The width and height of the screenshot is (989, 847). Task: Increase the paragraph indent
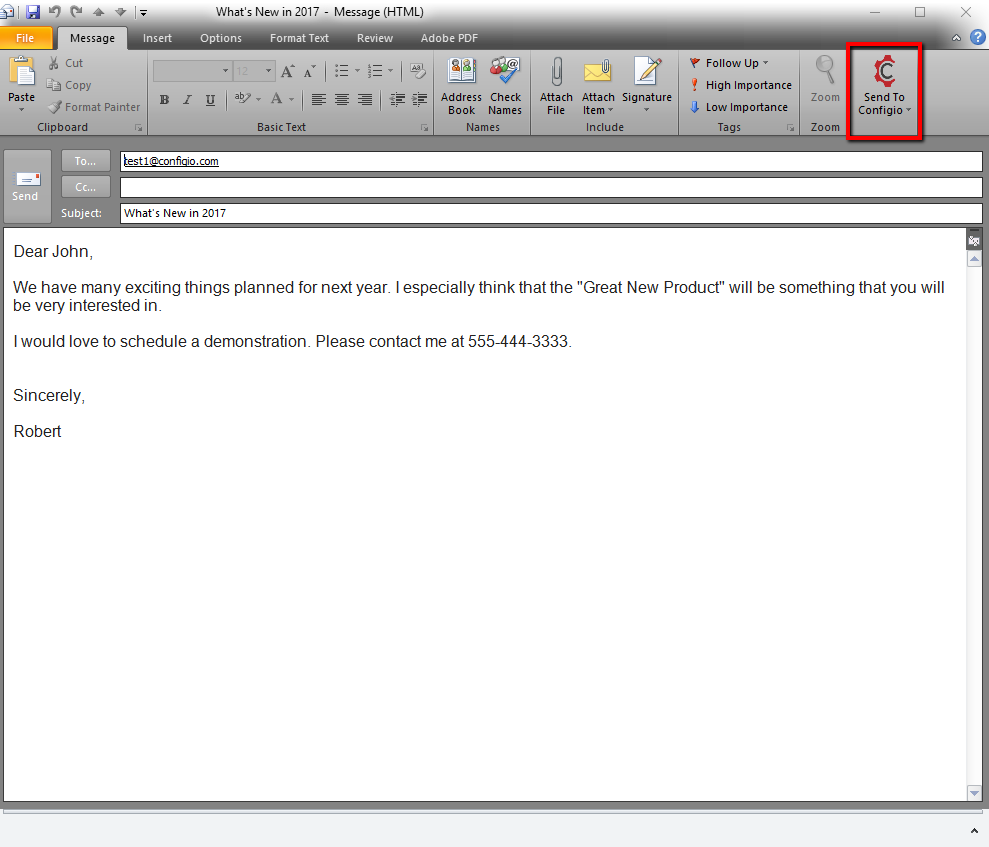[x=419, y=100]
